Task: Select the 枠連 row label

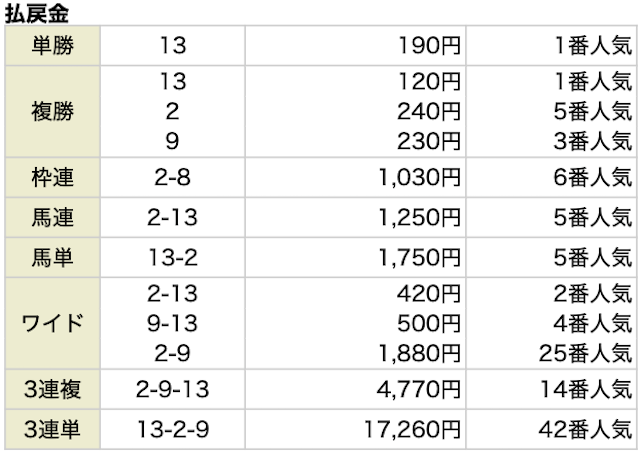Action: click(x=53, y=179)
